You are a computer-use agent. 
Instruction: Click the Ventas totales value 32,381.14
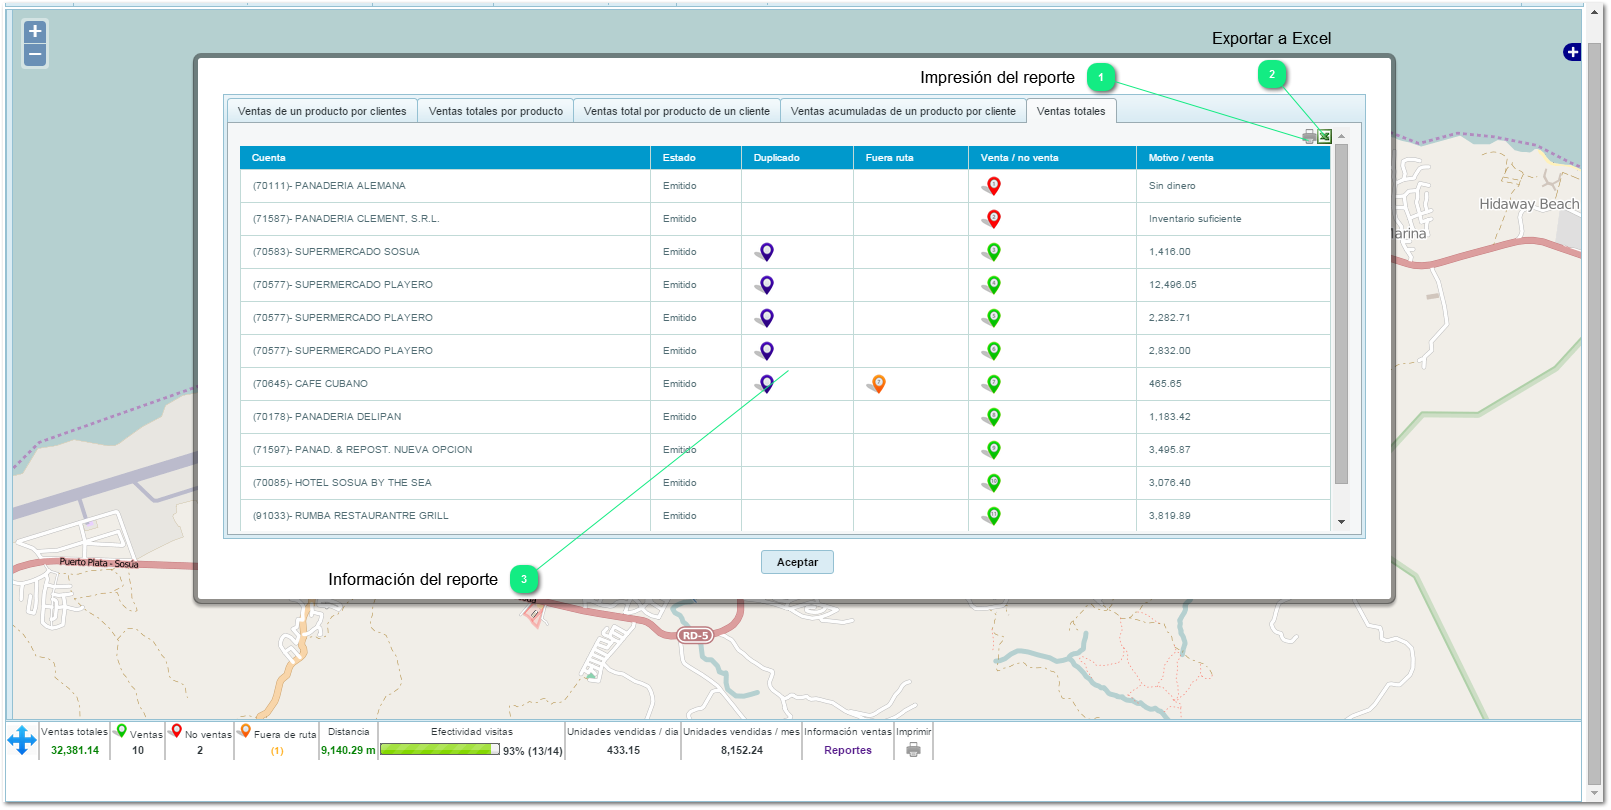click(x=75, y=750)
